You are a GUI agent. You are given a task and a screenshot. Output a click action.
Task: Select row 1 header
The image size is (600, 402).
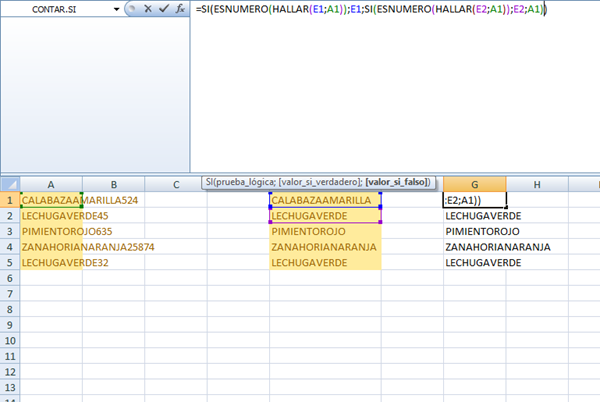[10, 200]
